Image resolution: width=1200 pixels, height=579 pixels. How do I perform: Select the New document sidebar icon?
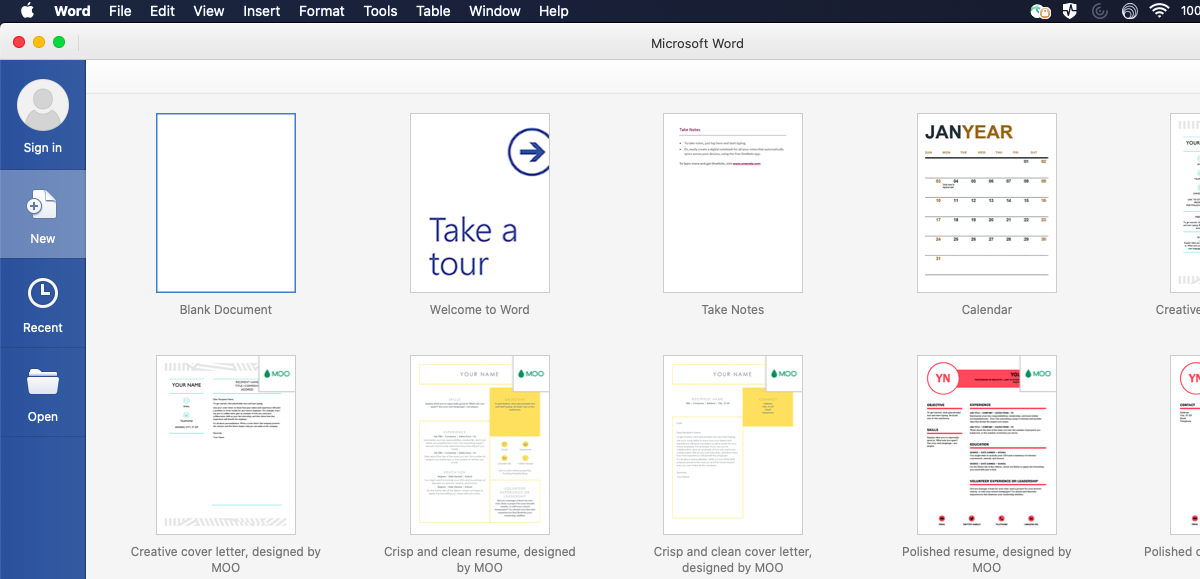[x=42, y=205]
